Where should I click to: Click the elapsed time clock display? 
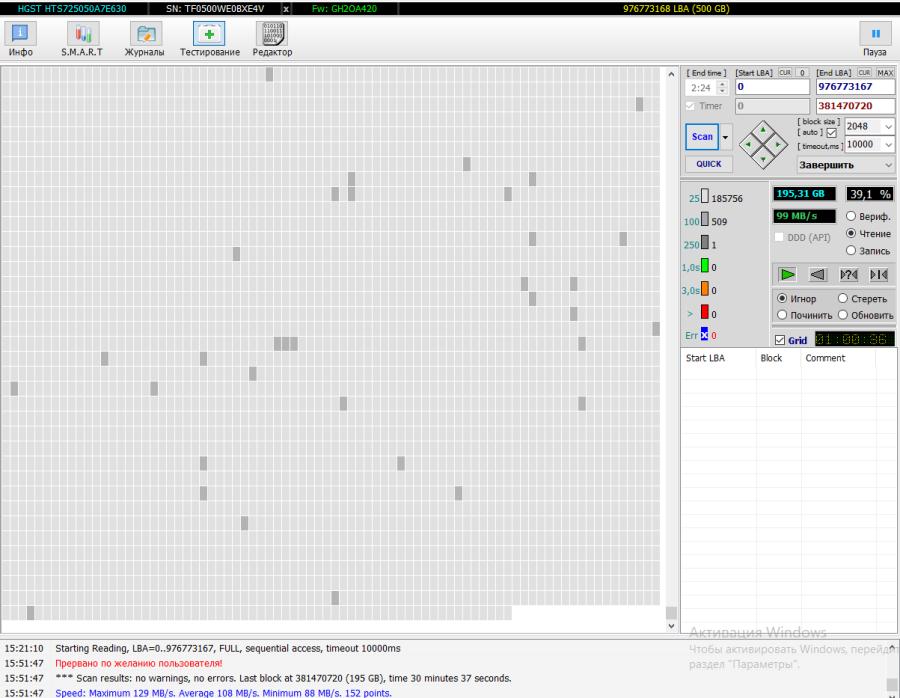[x=854, y=339]
